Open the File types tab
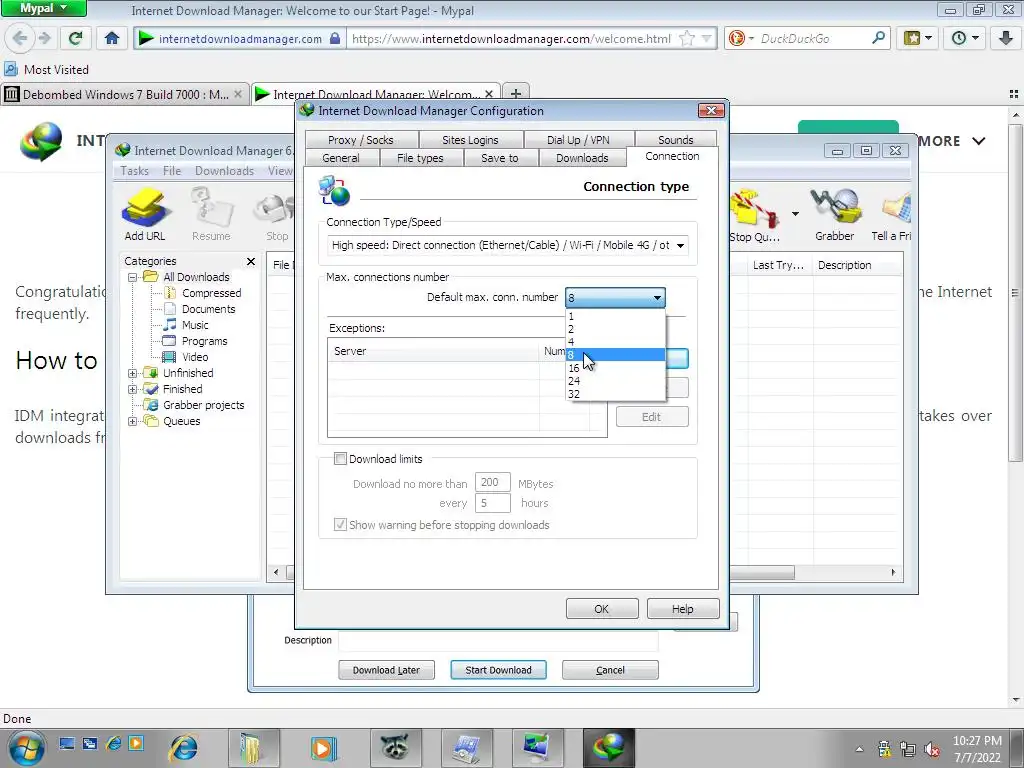Viewport: 1024px width, 768px height. (420, 158)
